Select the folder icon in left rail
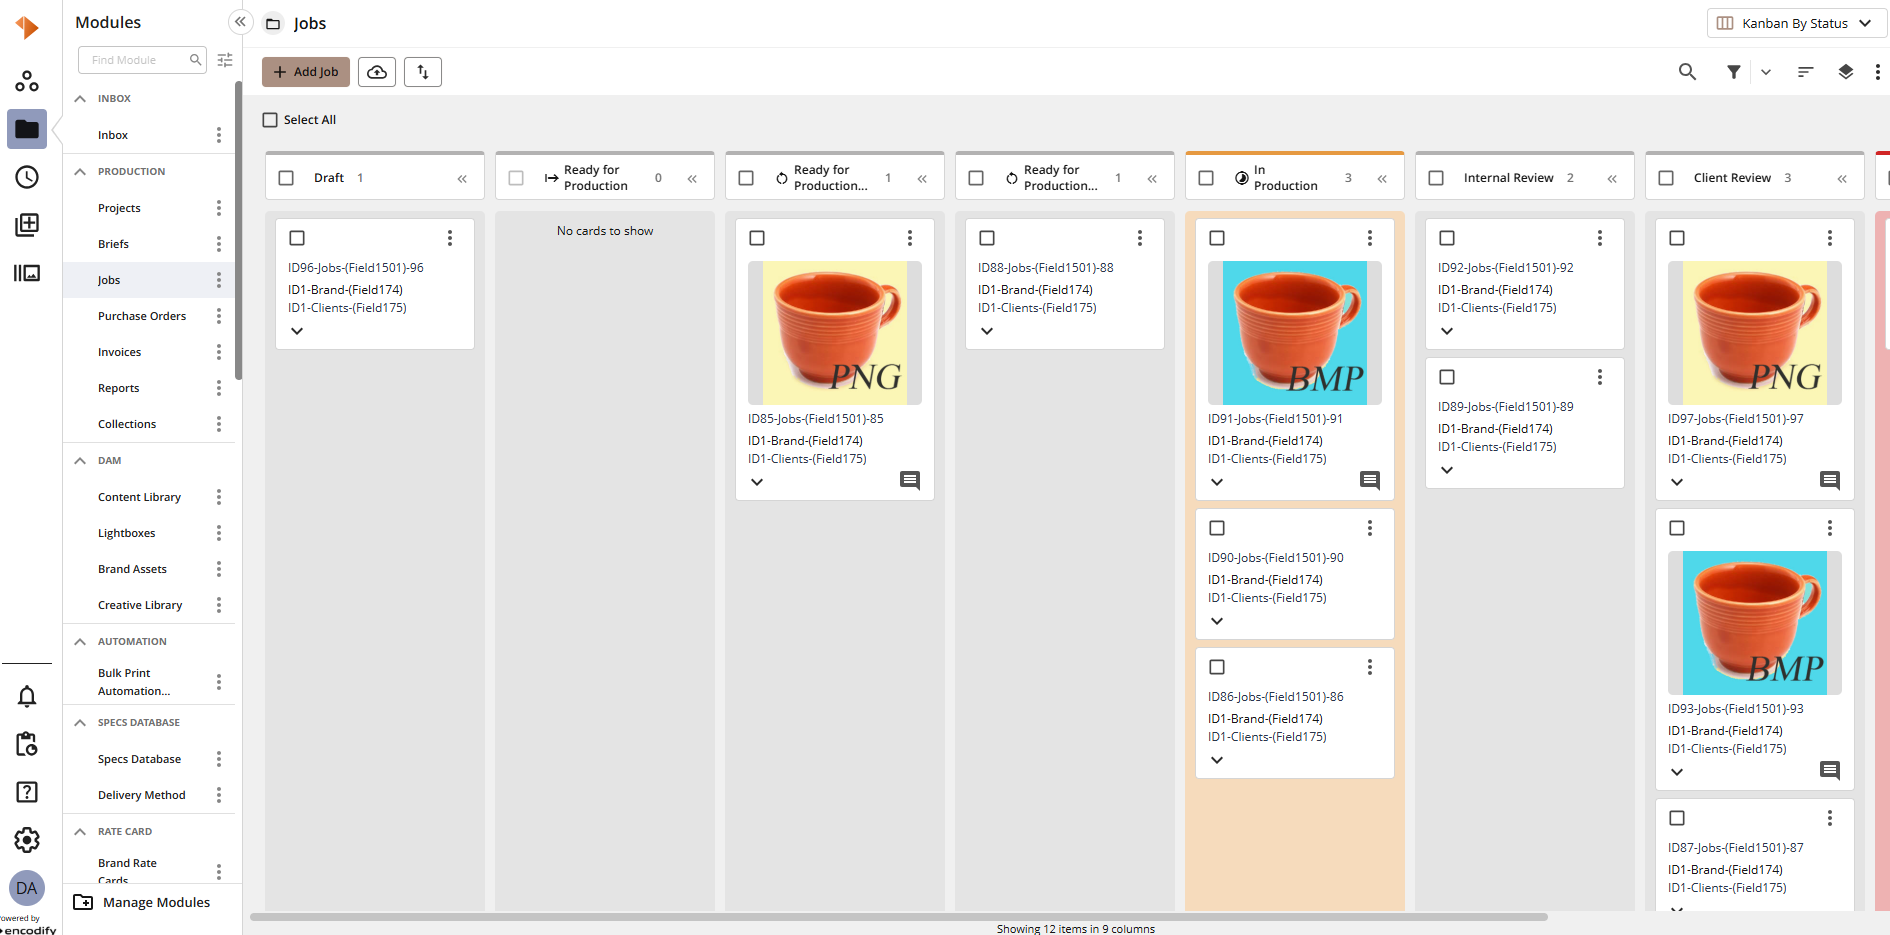This screenshot has width=1890, height=935. click(27, 129)
